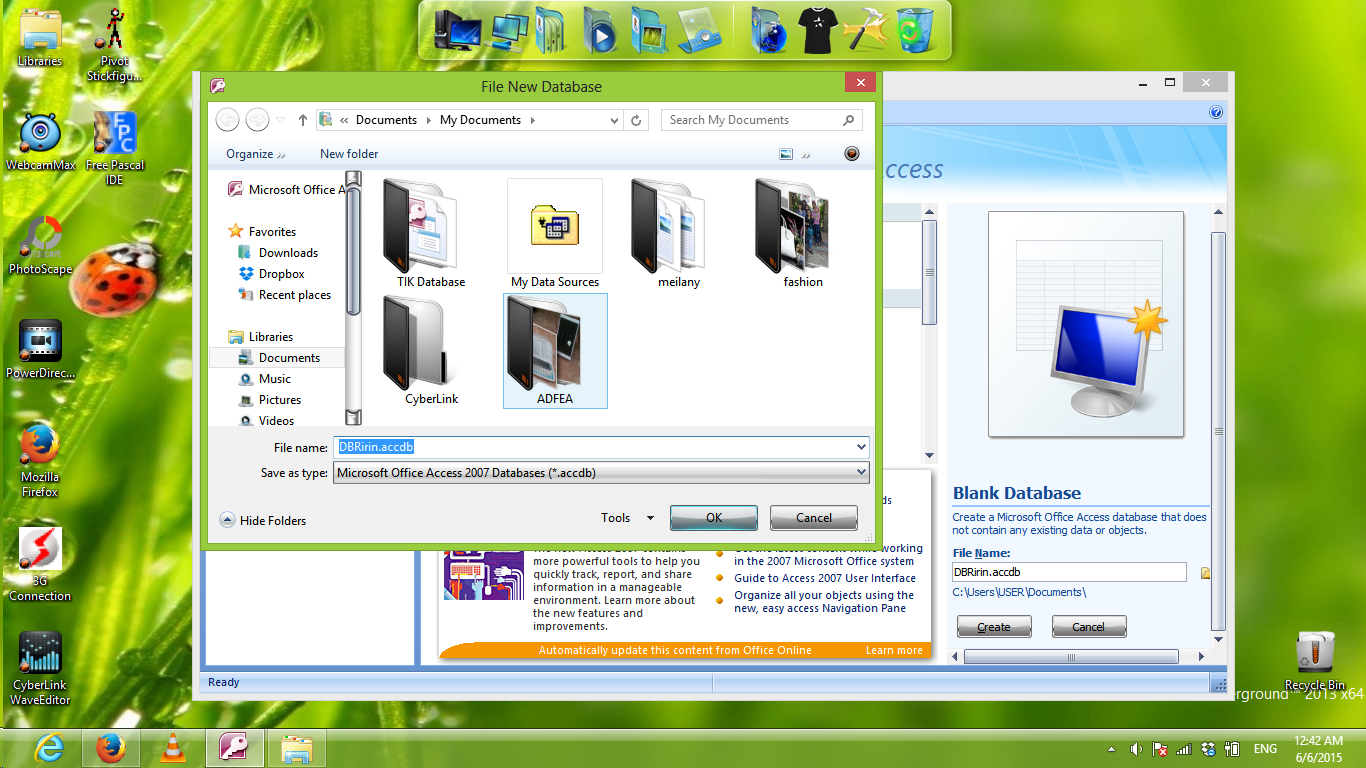This screenshot has width=1366, height=768.
Task: Open the My Data Sources folder
Action: tap(555, 235)
